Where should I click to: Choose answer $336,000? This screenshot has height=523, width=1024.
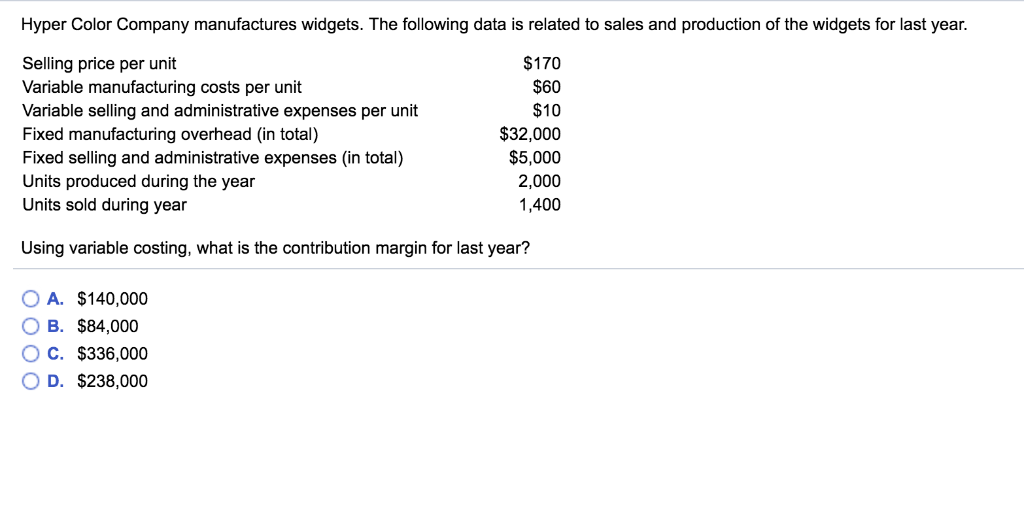click(112, 354)
